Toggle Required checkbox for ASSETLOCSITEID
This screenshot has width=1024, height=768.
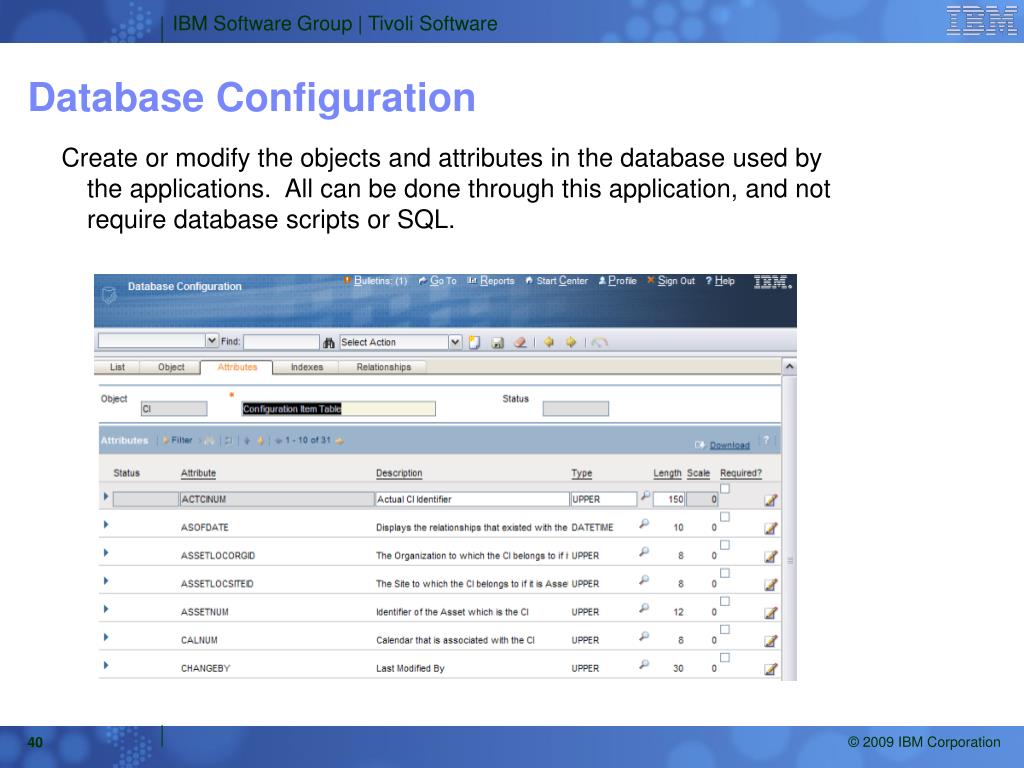point(725,573)
